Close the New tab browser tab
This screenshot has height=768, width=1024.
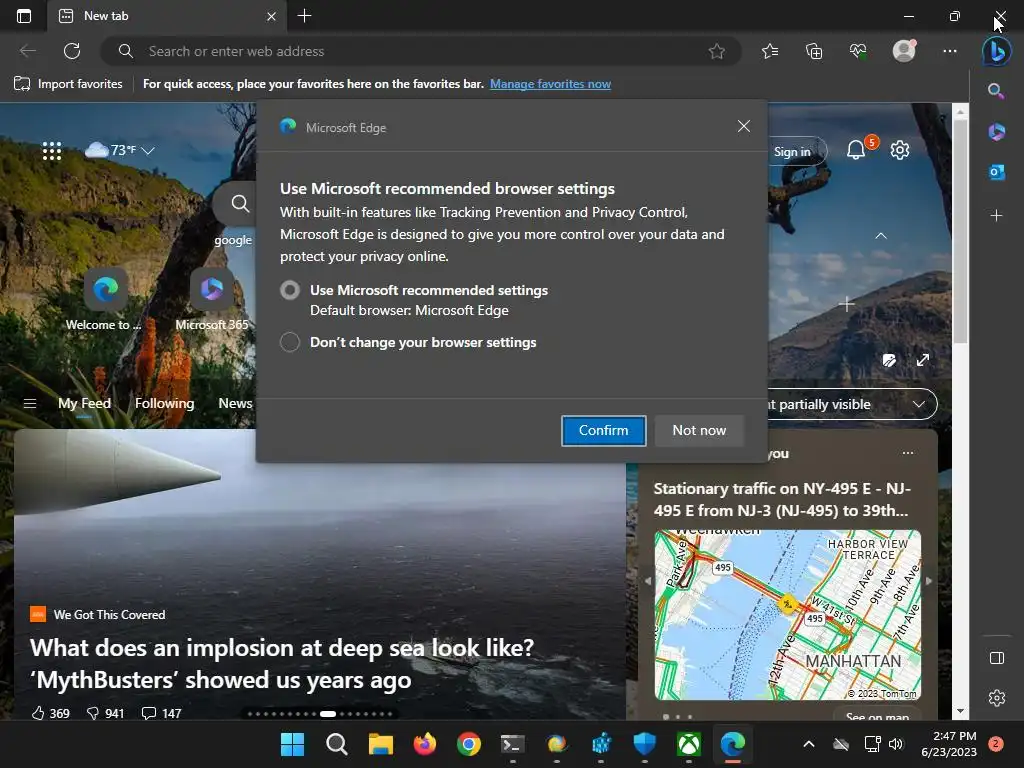(x=272, y=16)
